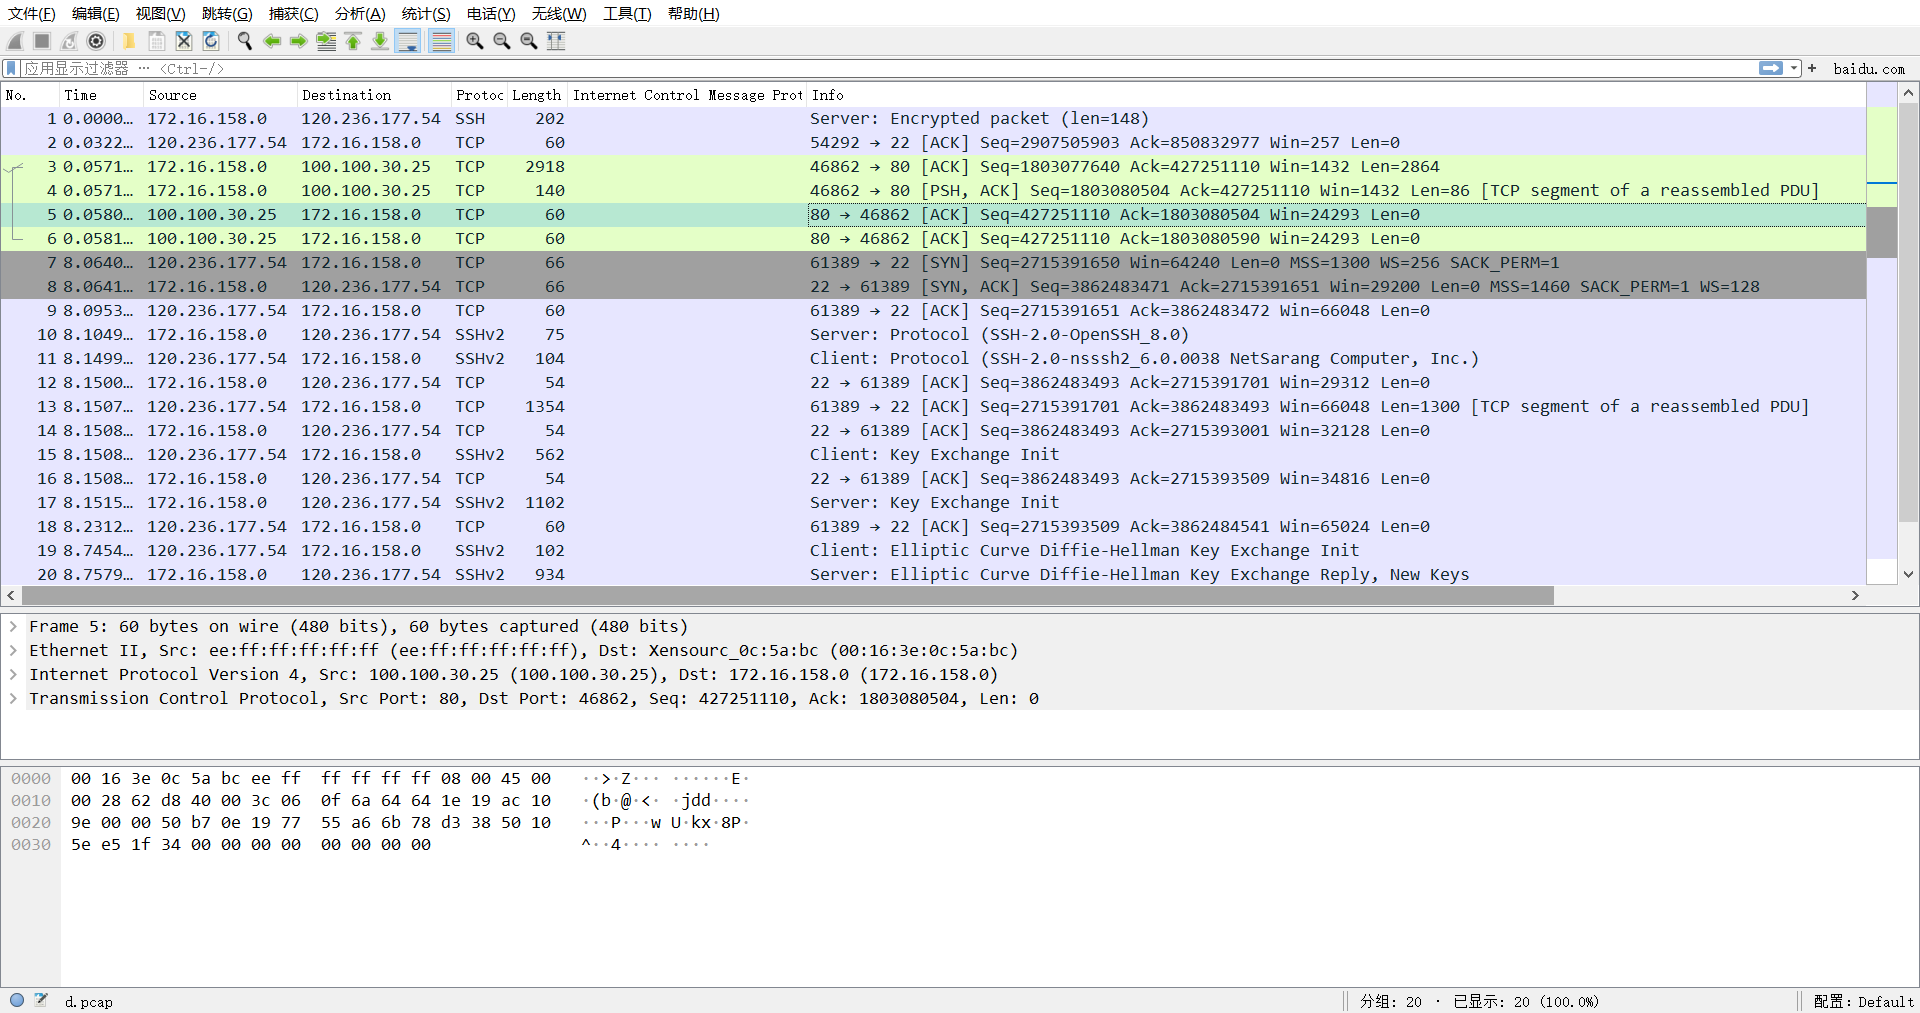This screenshot has width=1920, height=1013.
Task: Save the capture file icon
Action: [x=157, y=41]
